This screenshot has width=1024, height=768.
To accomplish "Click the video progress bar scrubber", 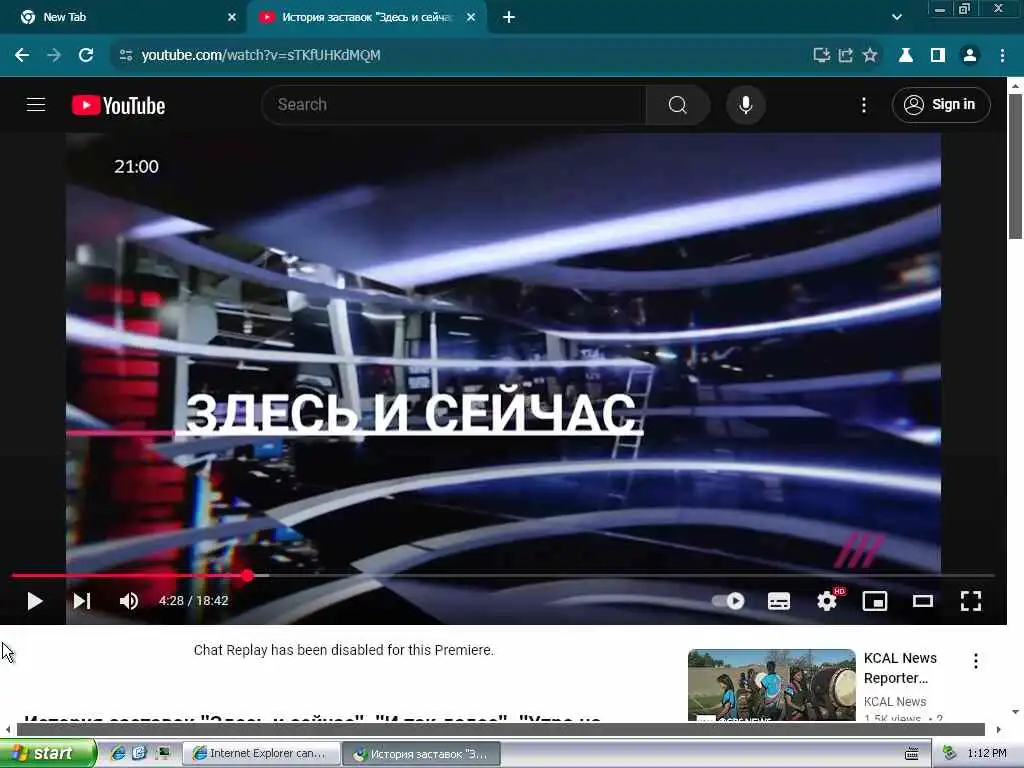I will click(247, 575).
